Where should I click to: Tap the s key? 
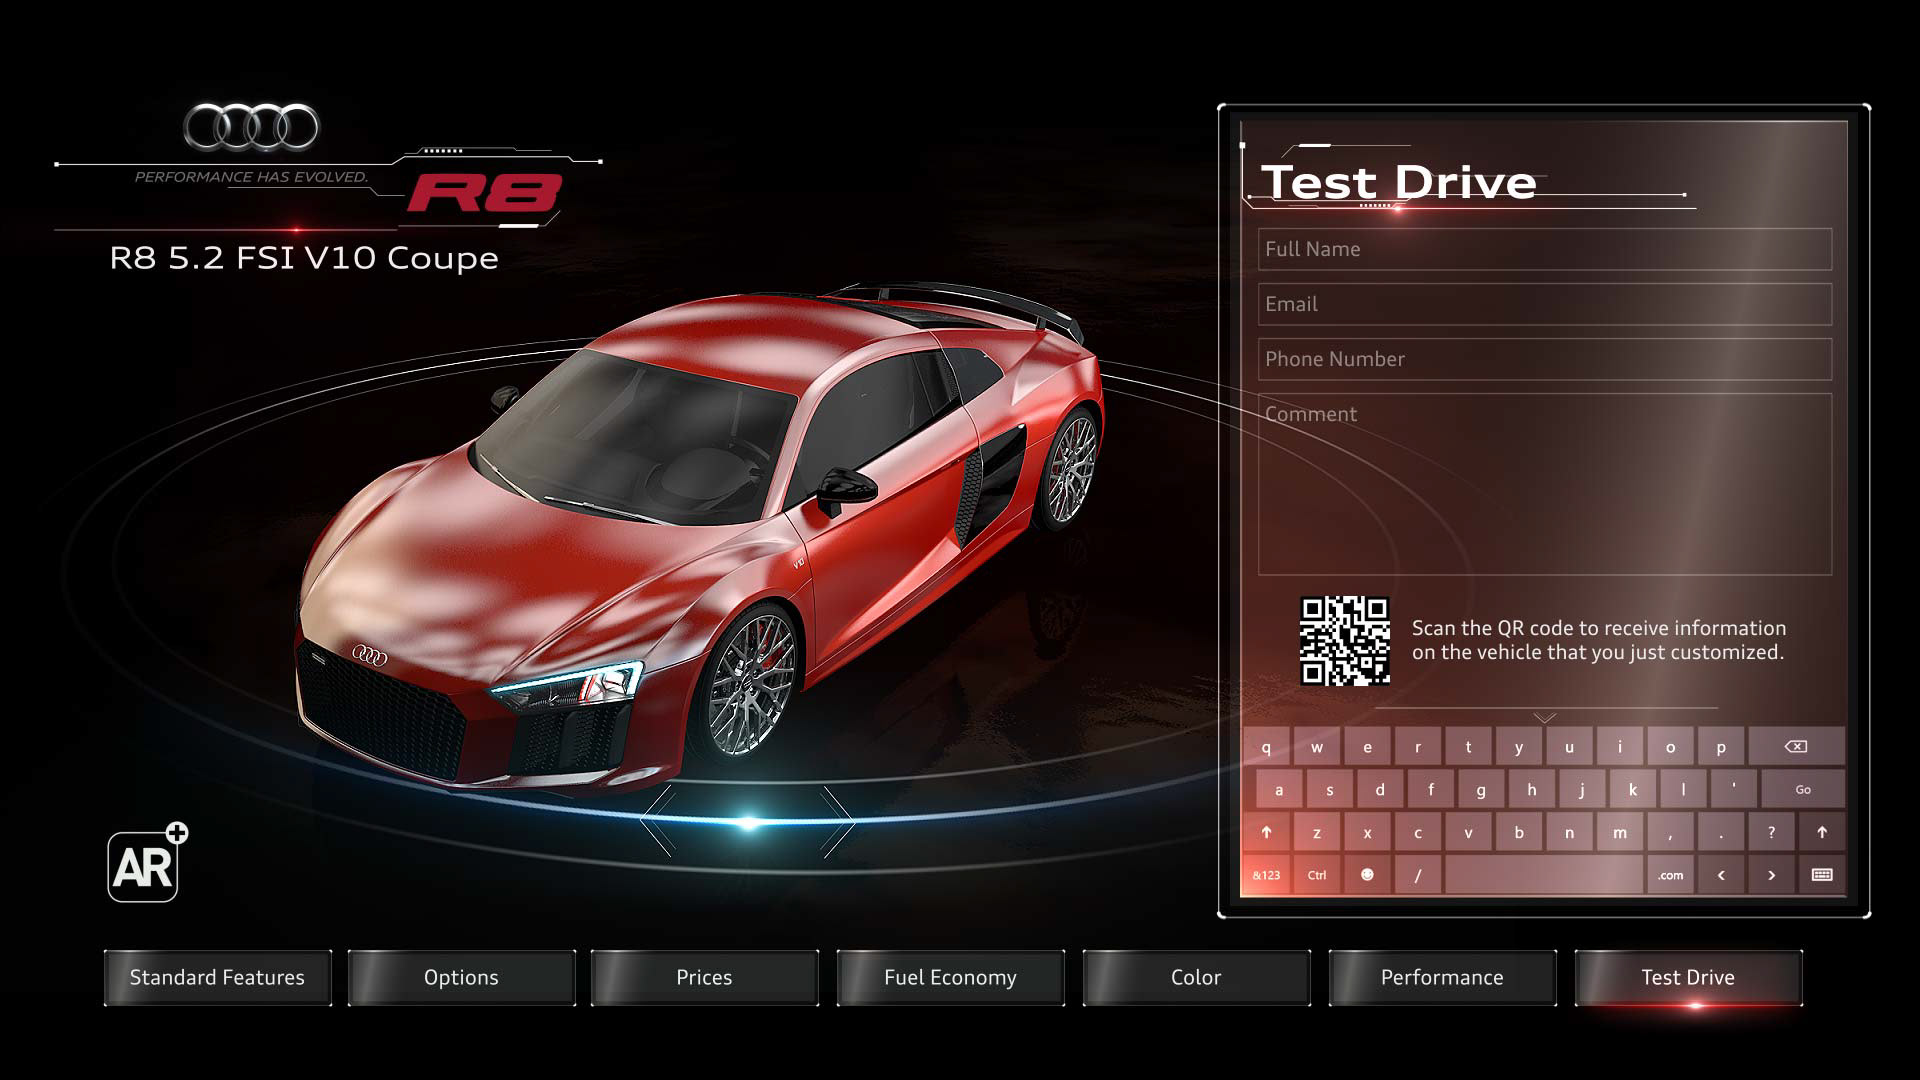1329,790
